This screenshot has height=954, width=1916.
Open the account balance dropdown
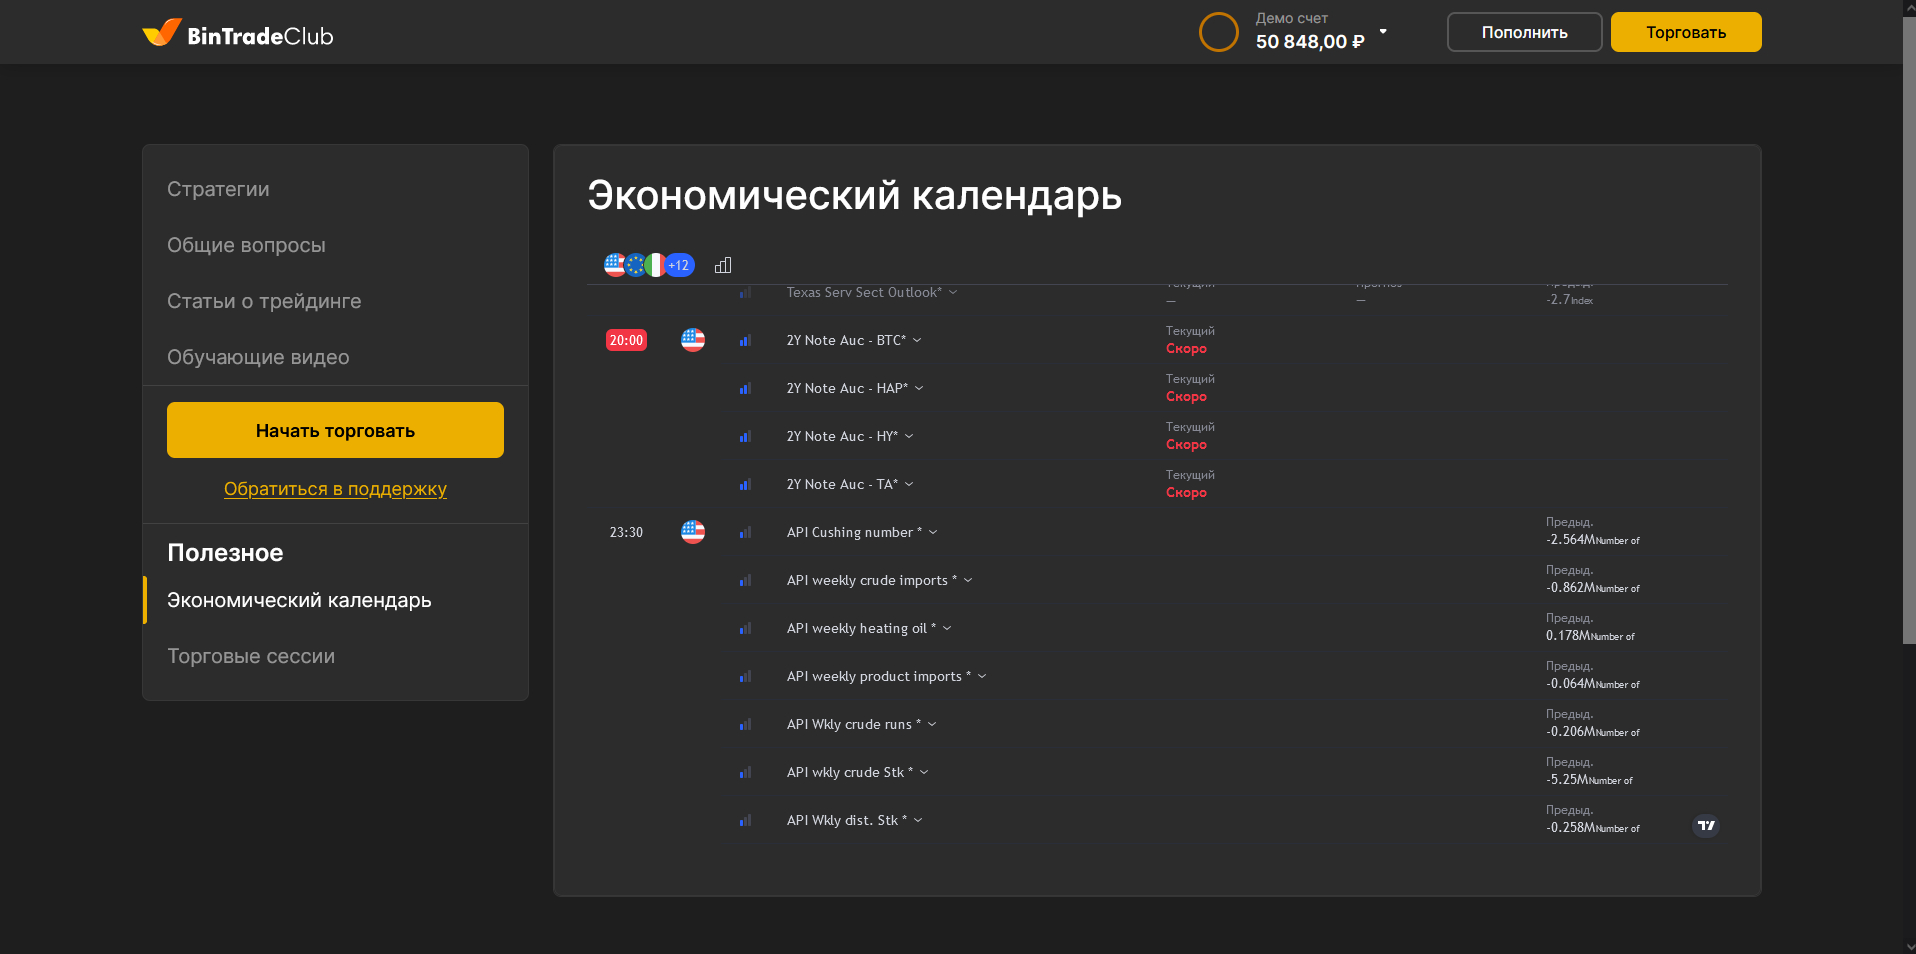pyautogui.click(x=1383, y=32)
